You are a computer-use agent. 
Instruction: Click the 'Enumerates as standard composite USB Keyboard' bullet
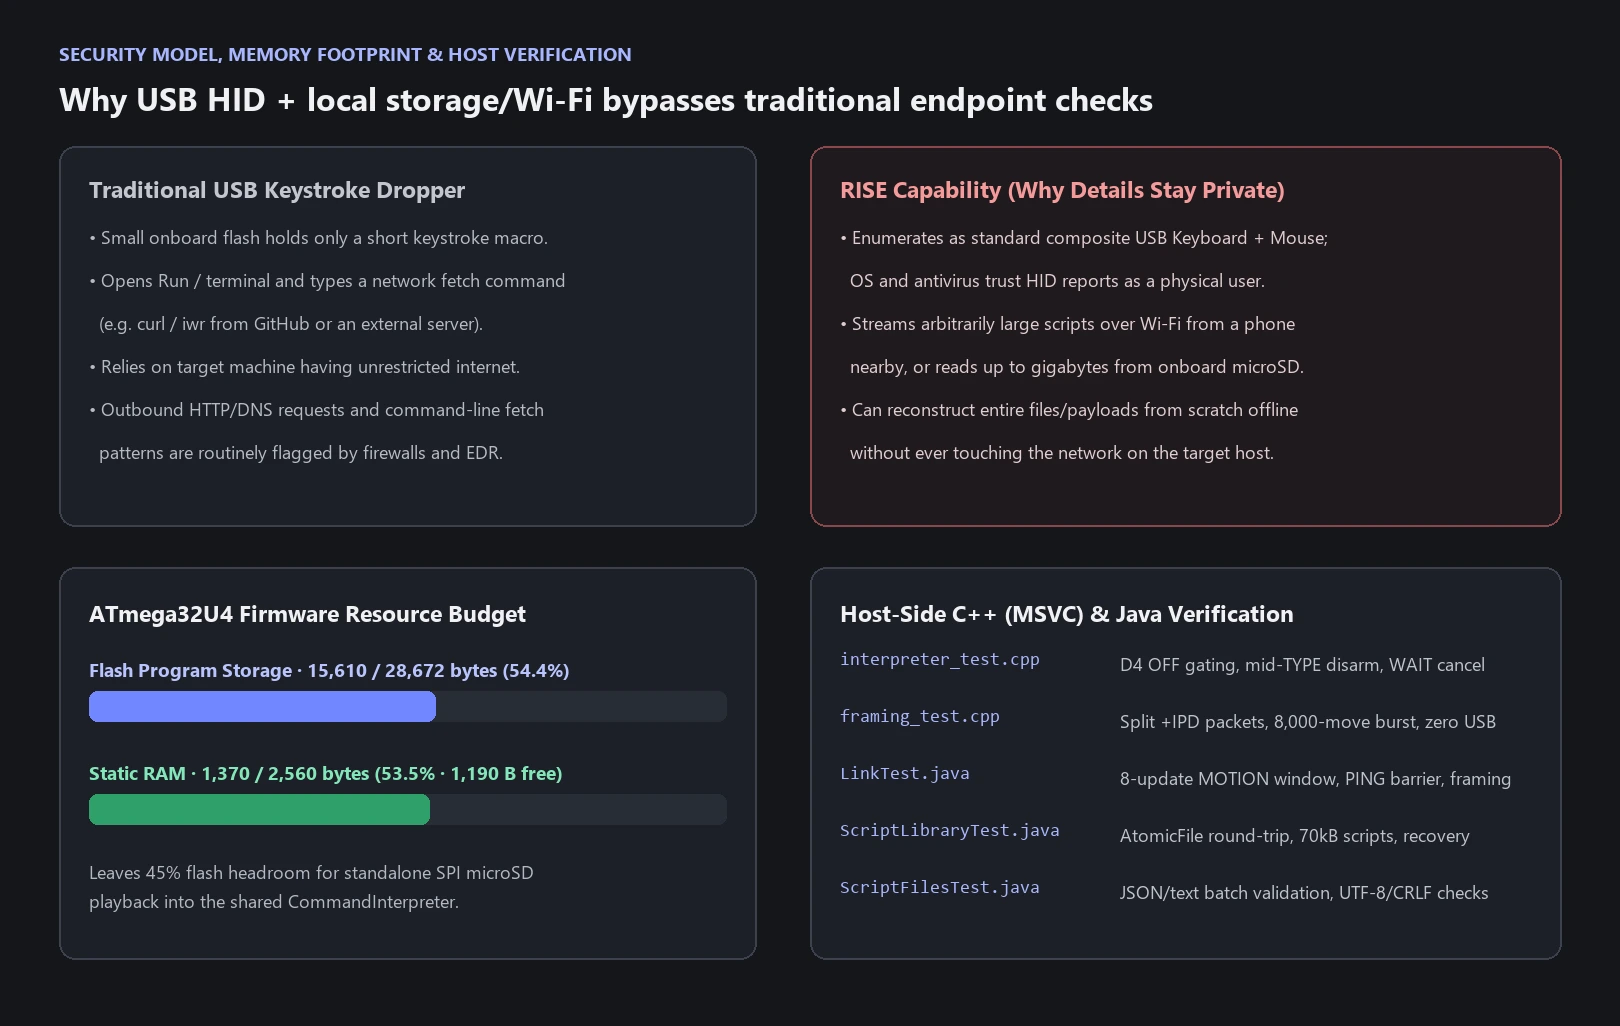point(1084,238)
